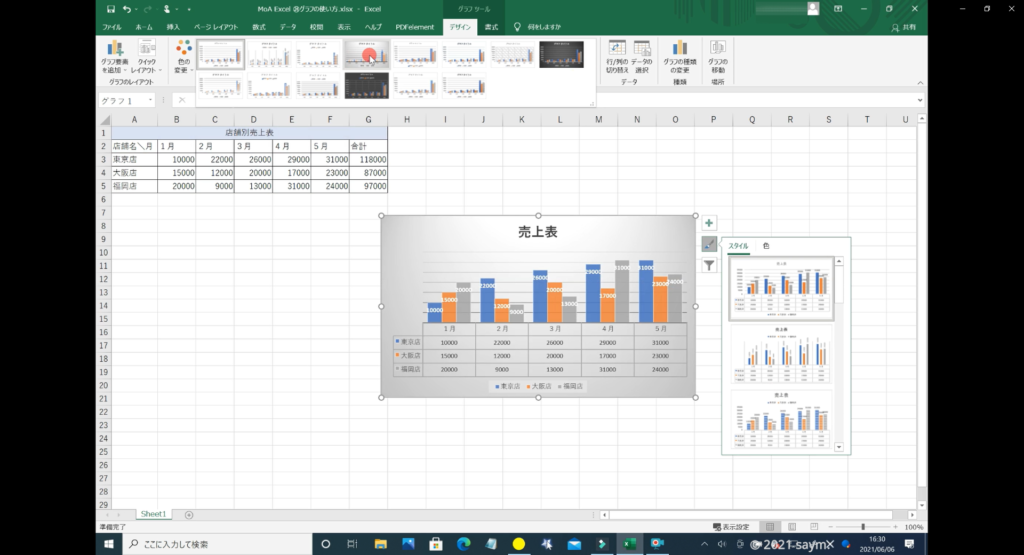The height and width of the screenshot is (555, 1024).
Task: Open the 挿入 ribbon tab
Action: tap(174, 27)
